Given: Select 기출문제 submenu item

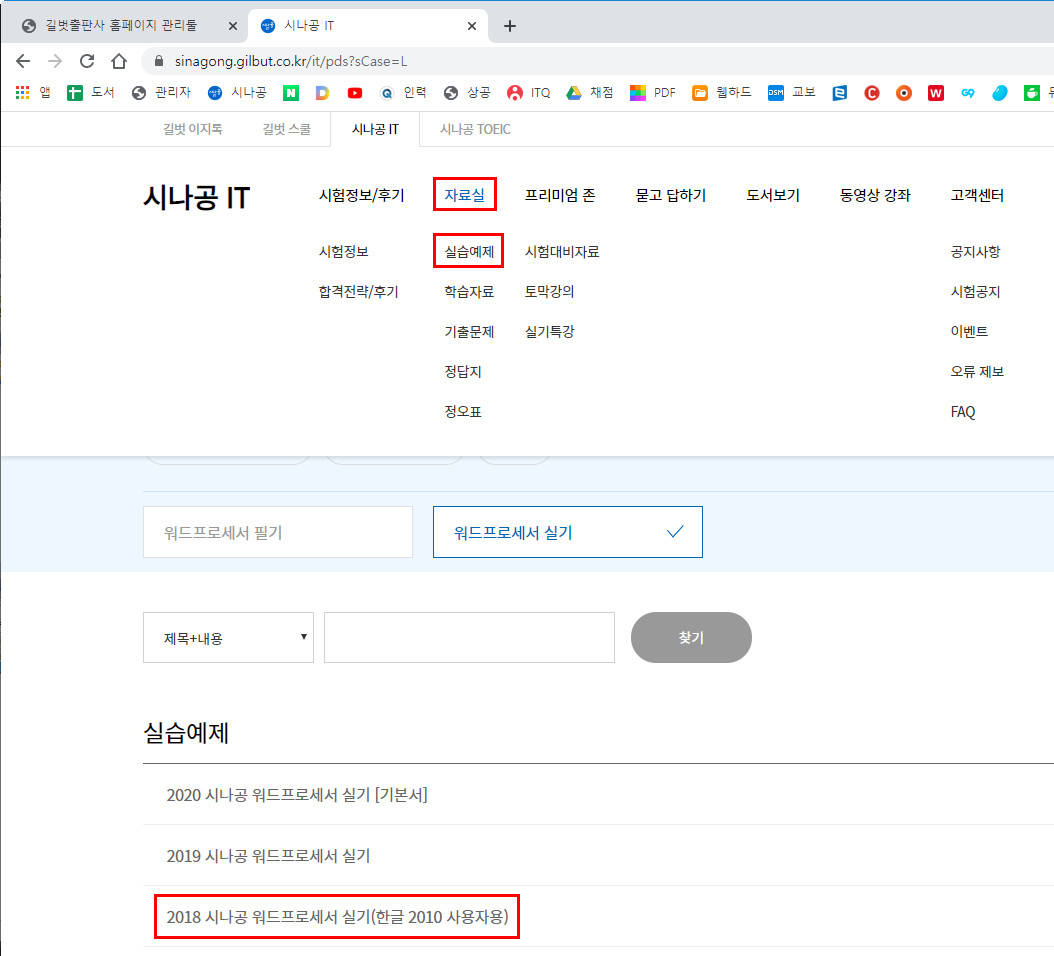Looking at the screenshot, I should [469, 331].
